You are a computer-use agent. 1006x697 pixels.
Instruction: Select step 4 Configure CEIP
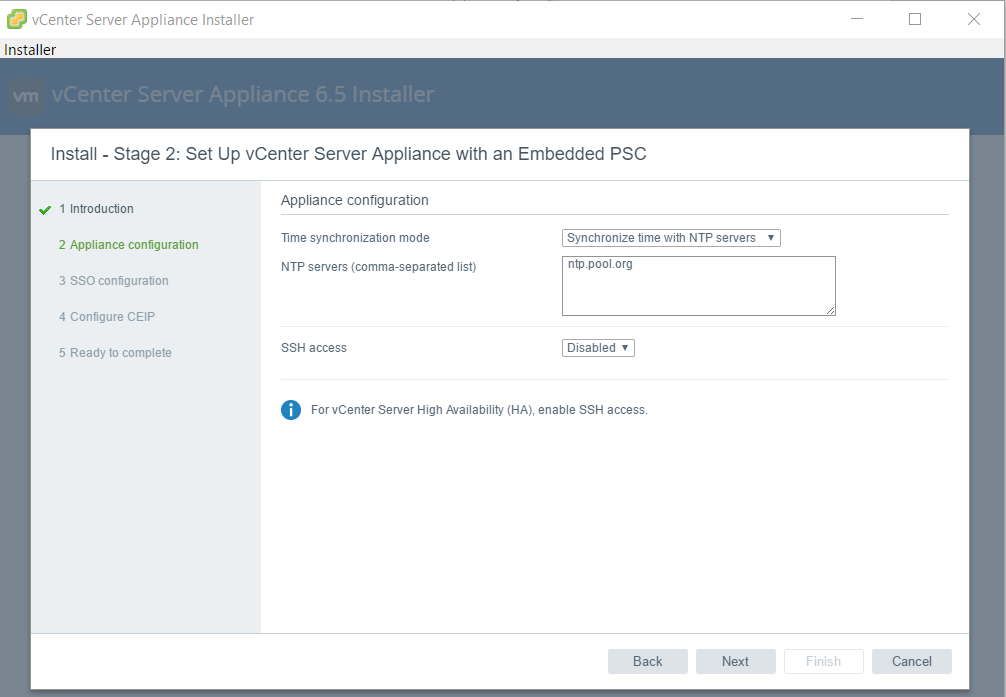(x=107, y=316)
